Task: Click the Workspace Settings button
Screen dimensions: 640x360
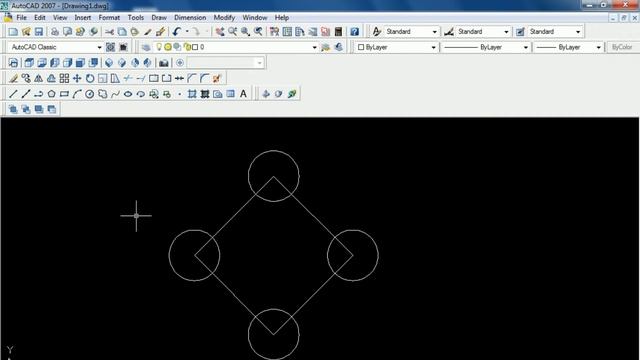Action: point(110,47)
